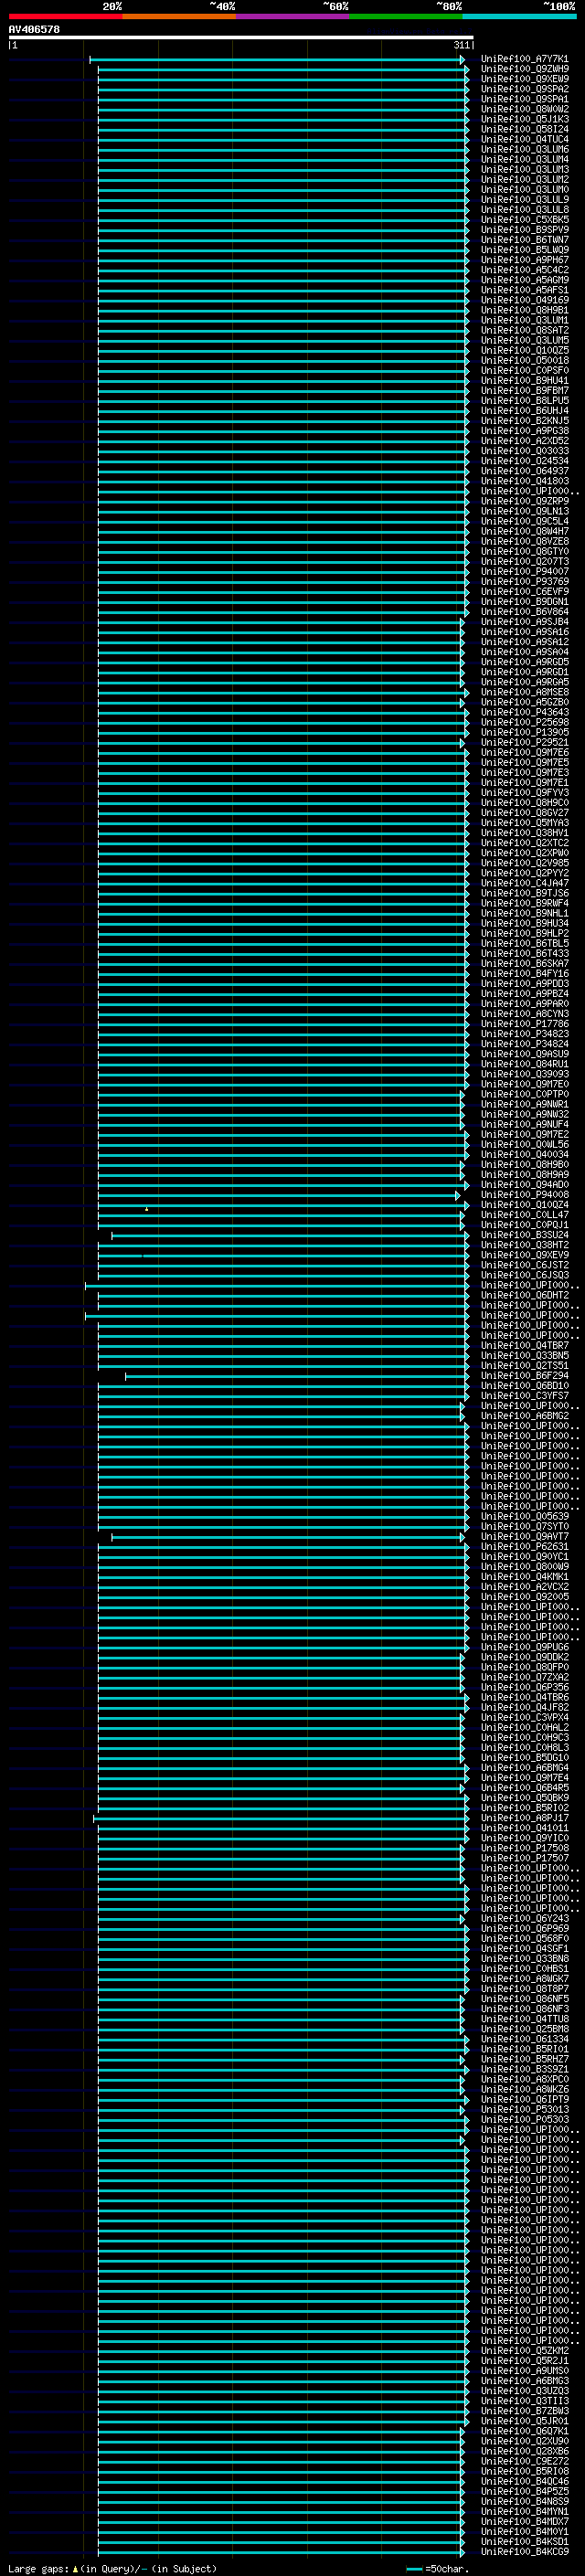The image size is (585, 2576).
Task: Click the white query sequence ruler bar
Action: pos(241,38)
